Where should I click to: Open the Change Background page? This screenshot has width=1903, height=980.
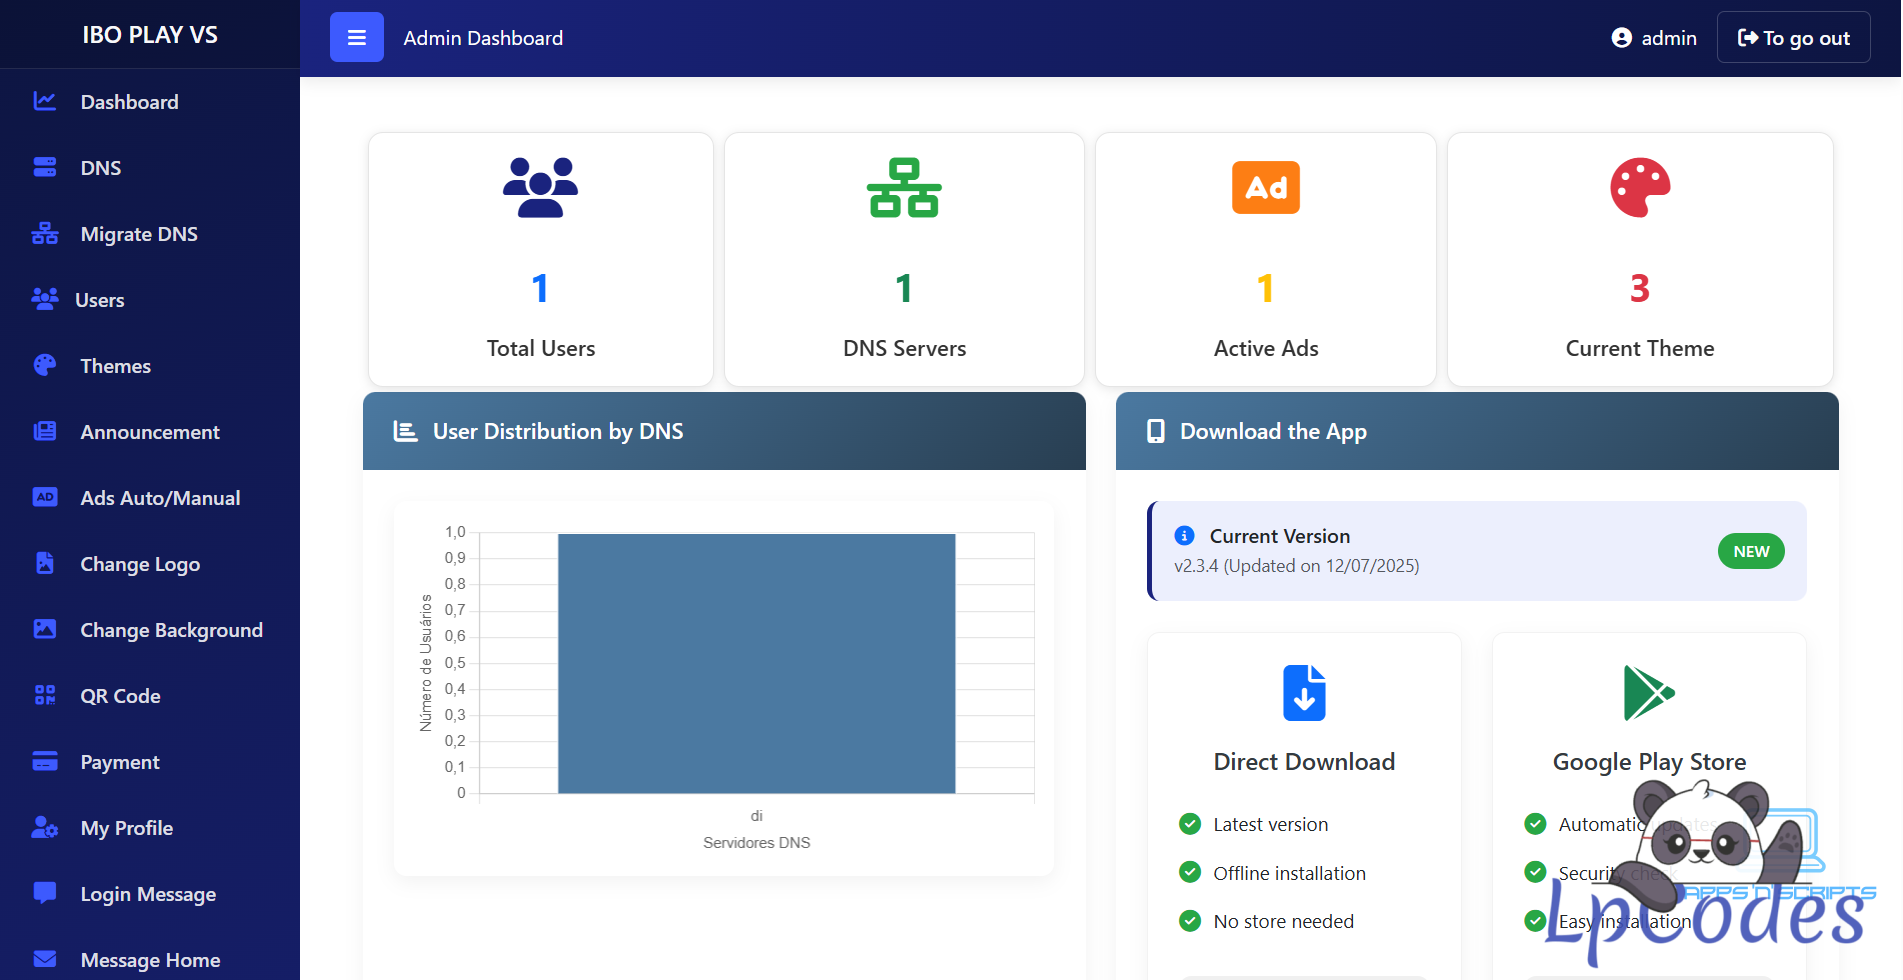(x=171, y=630)
